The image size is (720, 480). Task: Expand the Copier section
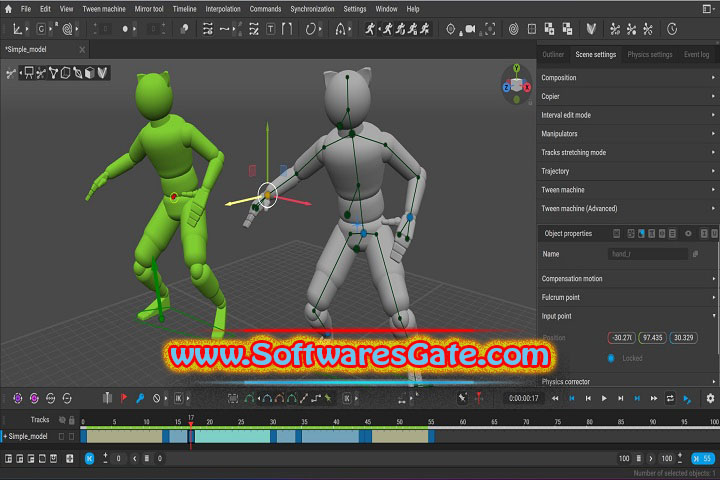point(626,96)
